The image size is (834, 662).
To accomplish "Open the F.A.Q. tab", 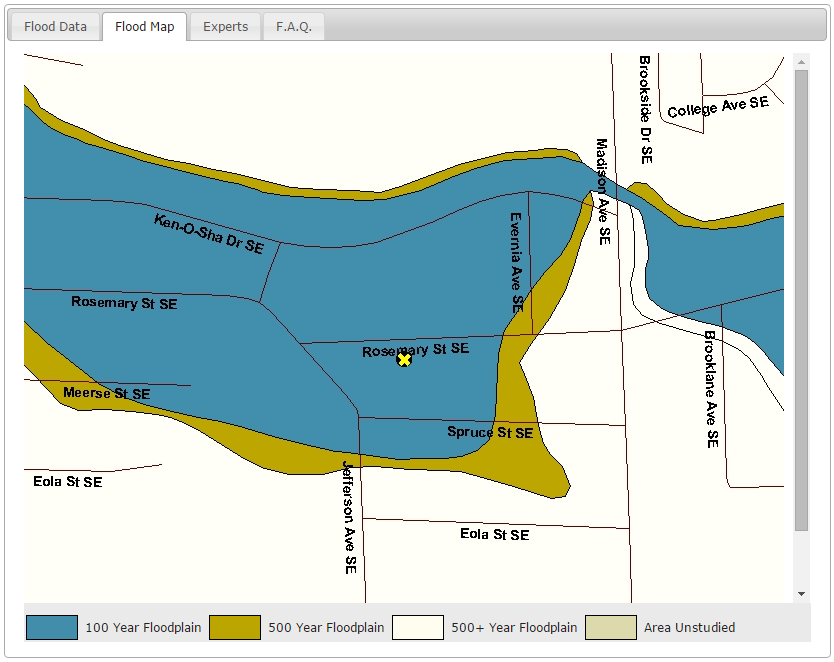I will coord(294,27).
